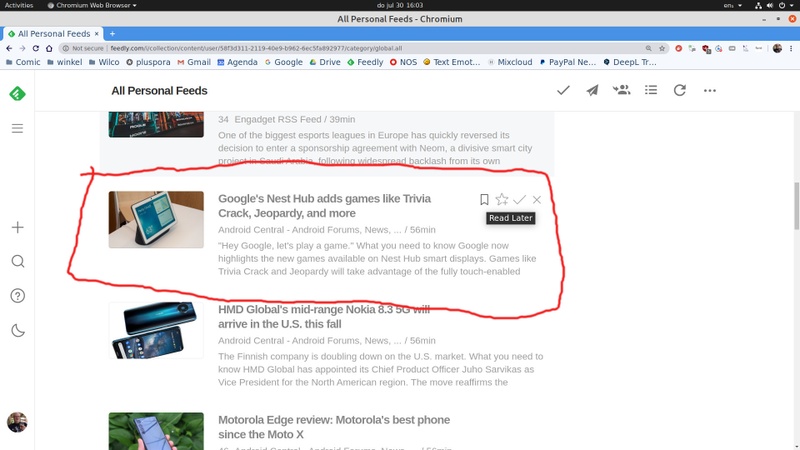Go back in browser
This screenshot has width=800, height=450.
tap(9, 48)
